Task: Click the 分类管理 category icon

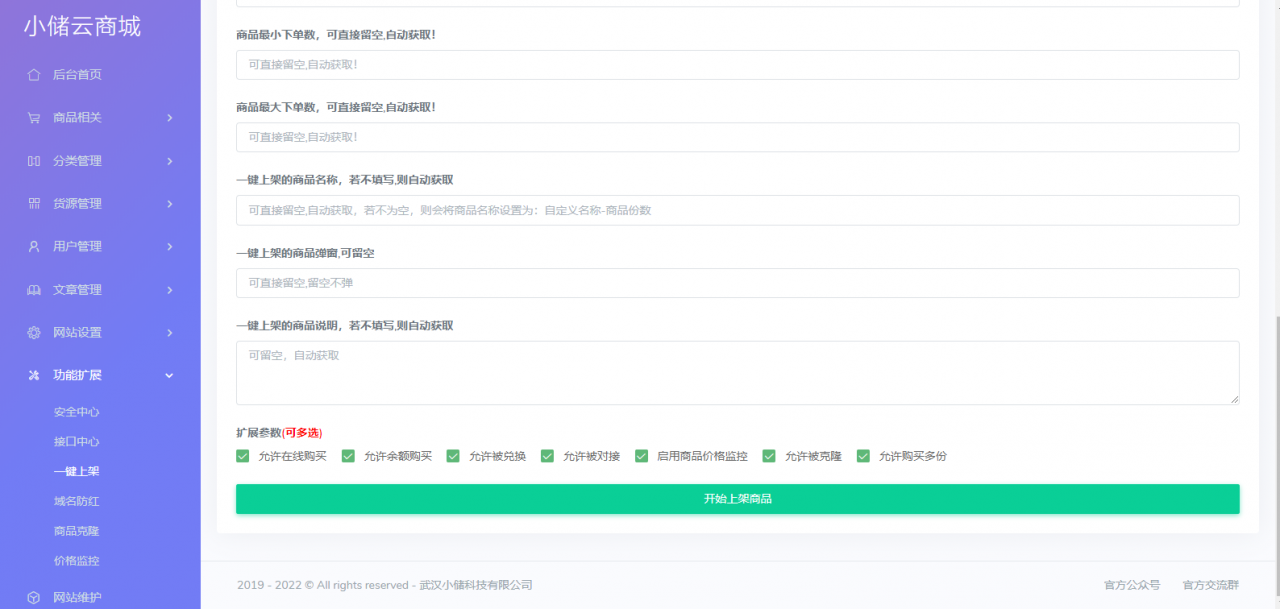Action: pyautogui.click(x=35, y=160)
